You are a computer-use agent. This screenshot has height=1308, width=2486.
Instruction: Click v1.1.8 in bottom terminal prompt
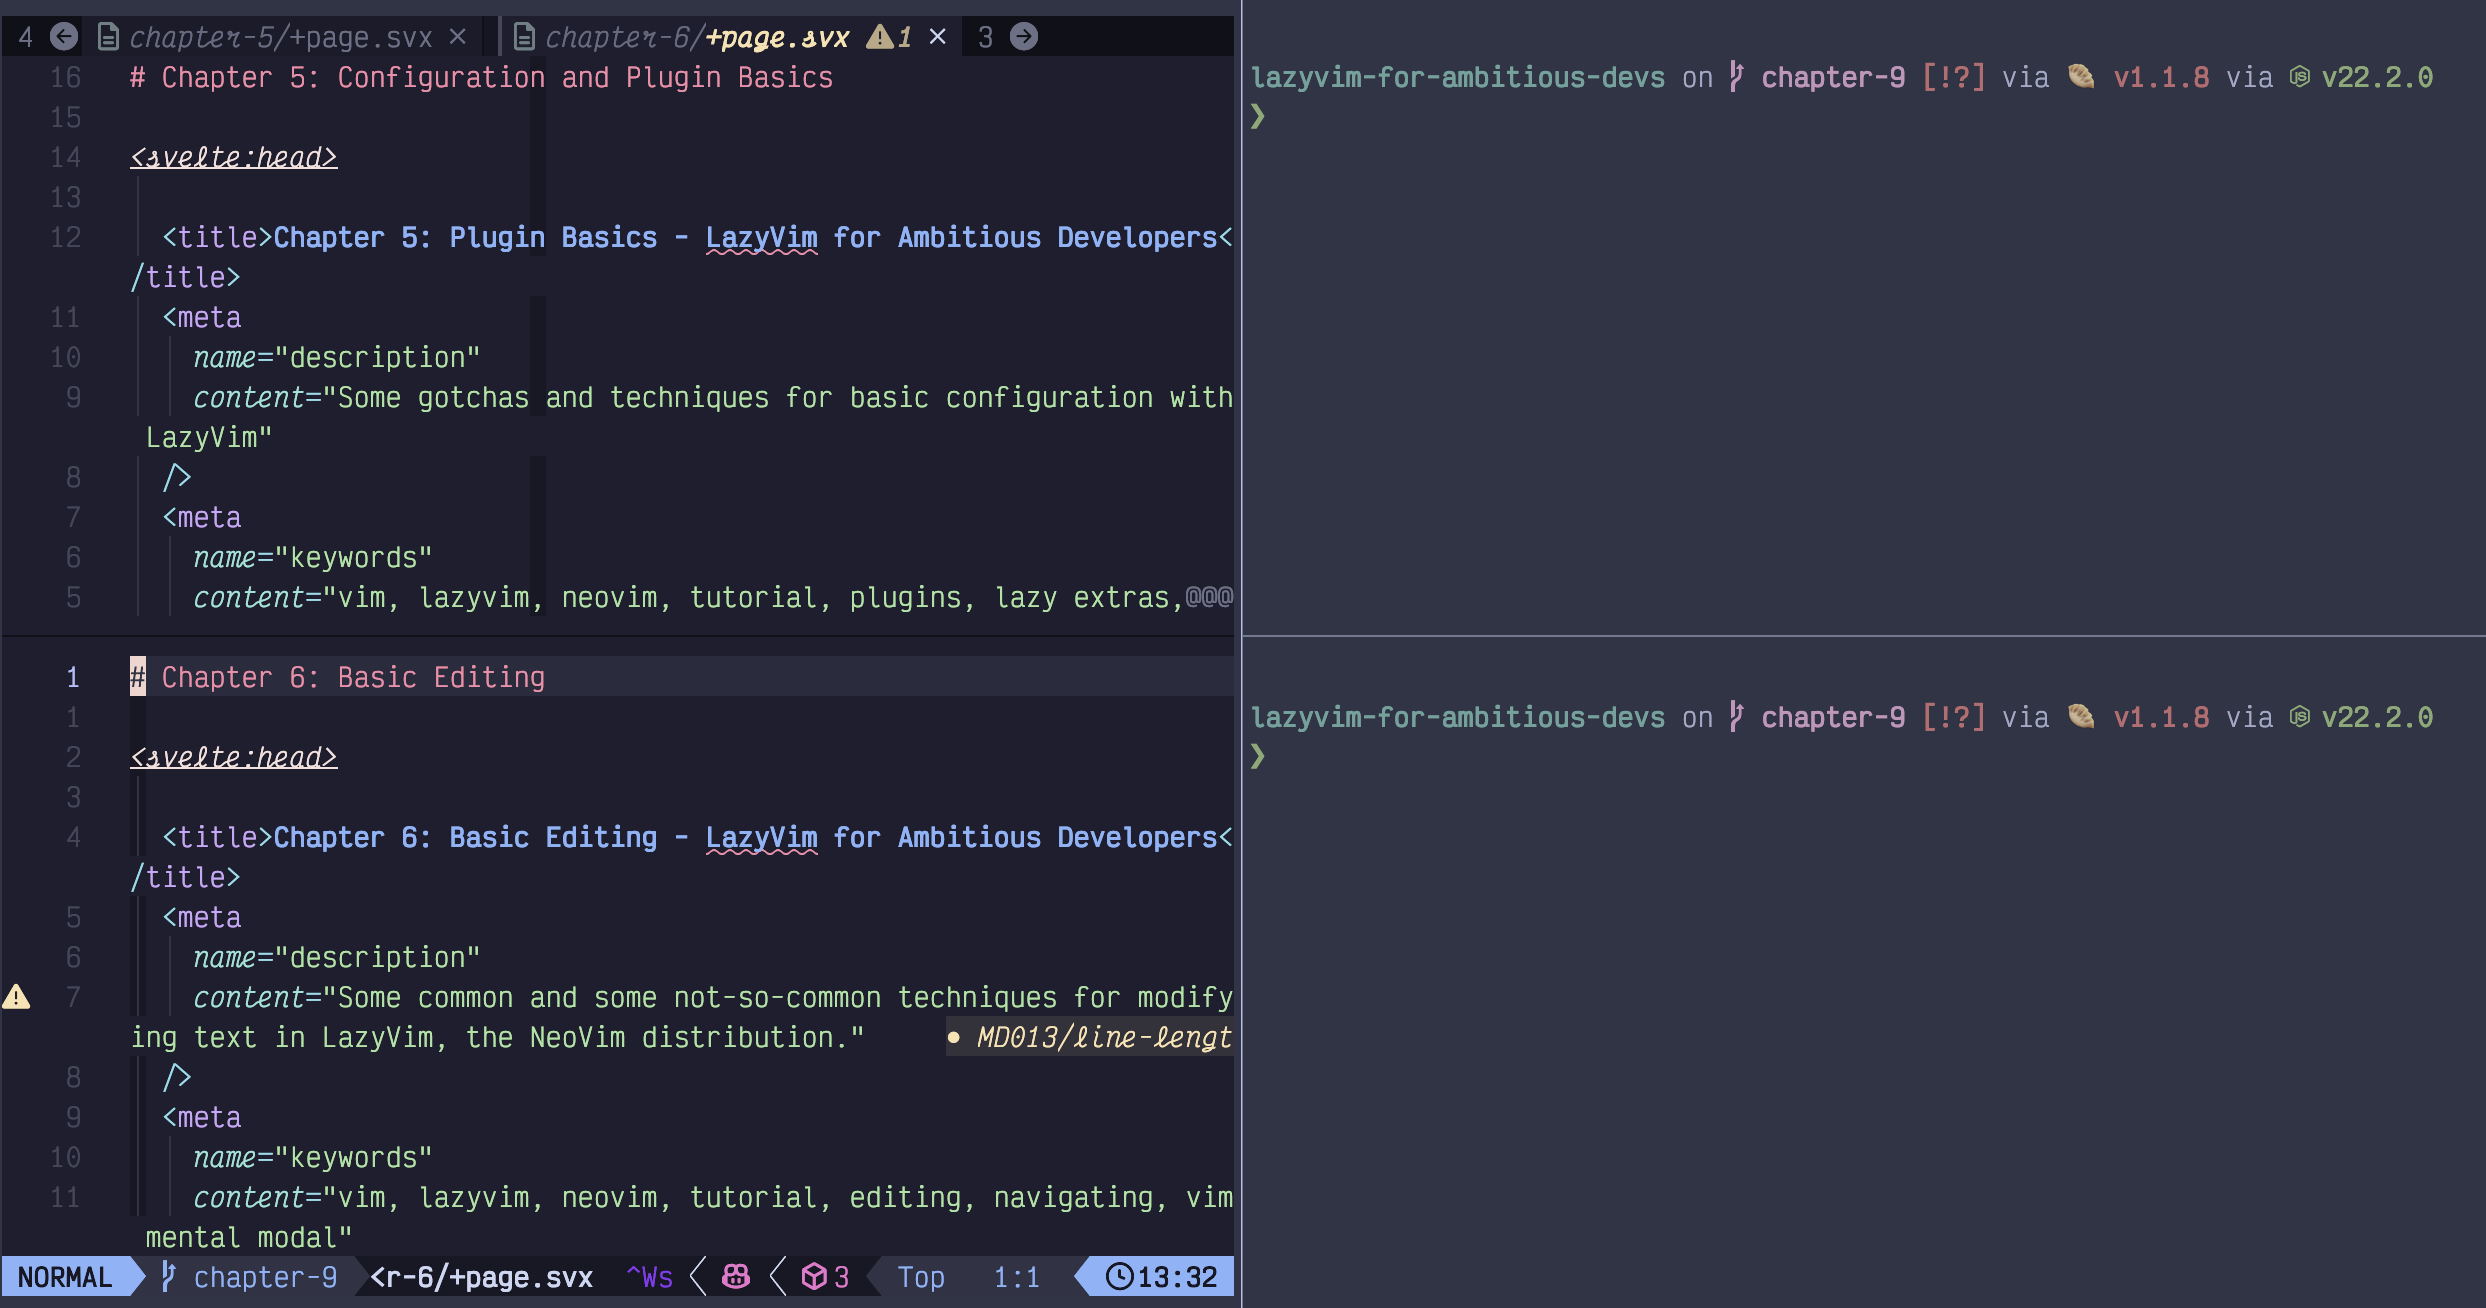point(2161,717)
